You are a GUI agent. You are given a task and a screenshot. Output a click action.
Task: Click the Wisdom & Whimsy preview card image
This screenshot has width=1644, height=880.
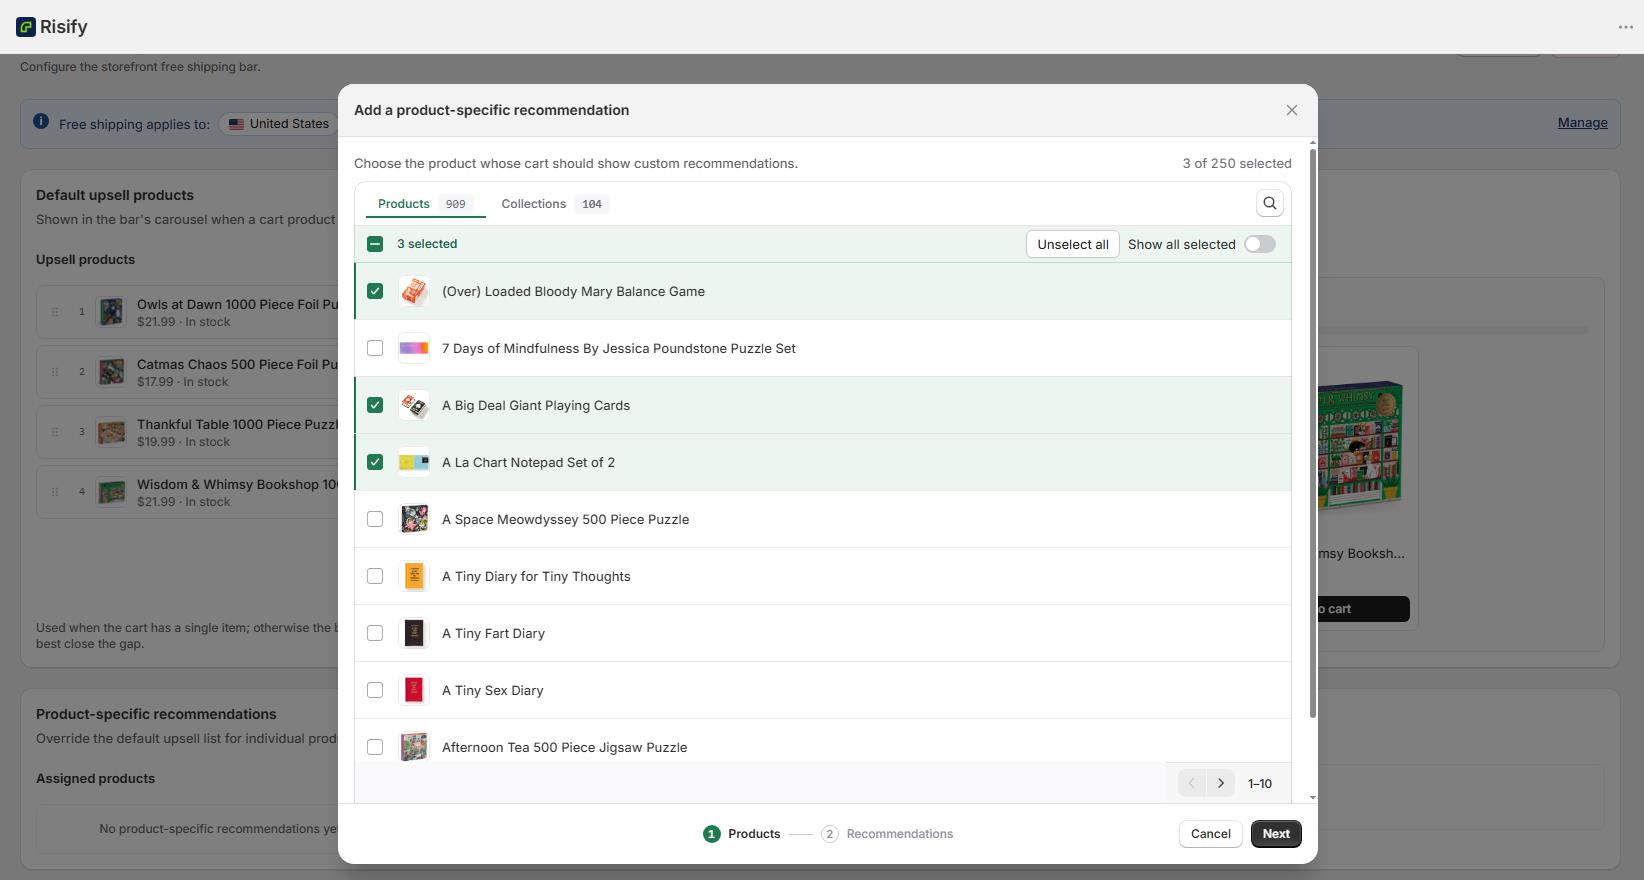tap(1362, 446)
